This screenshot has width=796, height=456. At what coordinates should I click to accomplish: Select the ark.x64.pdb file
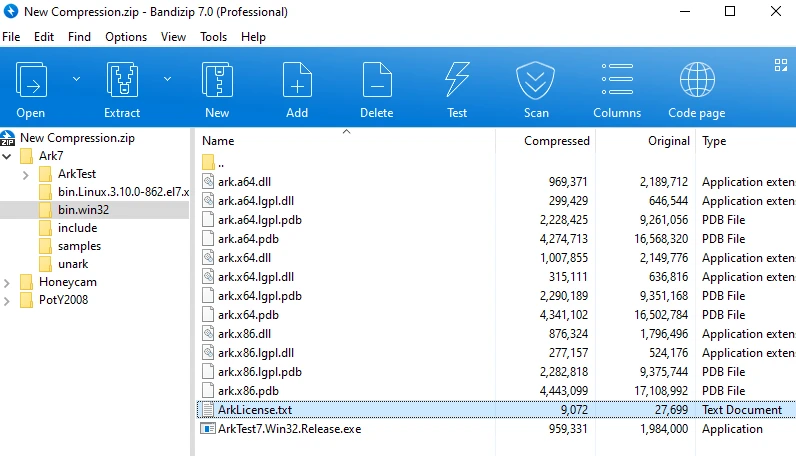click(x=248, y=315)
